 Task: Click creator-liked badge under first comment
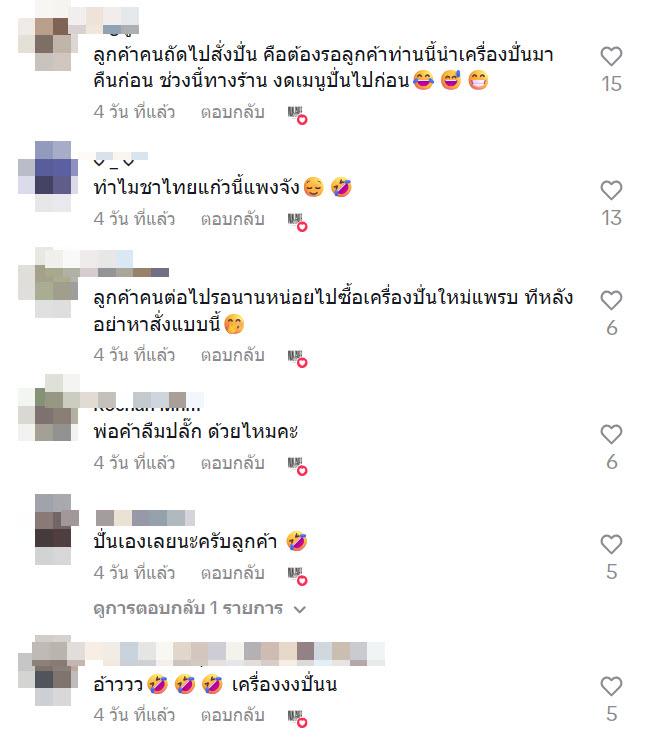click(297, 115)
